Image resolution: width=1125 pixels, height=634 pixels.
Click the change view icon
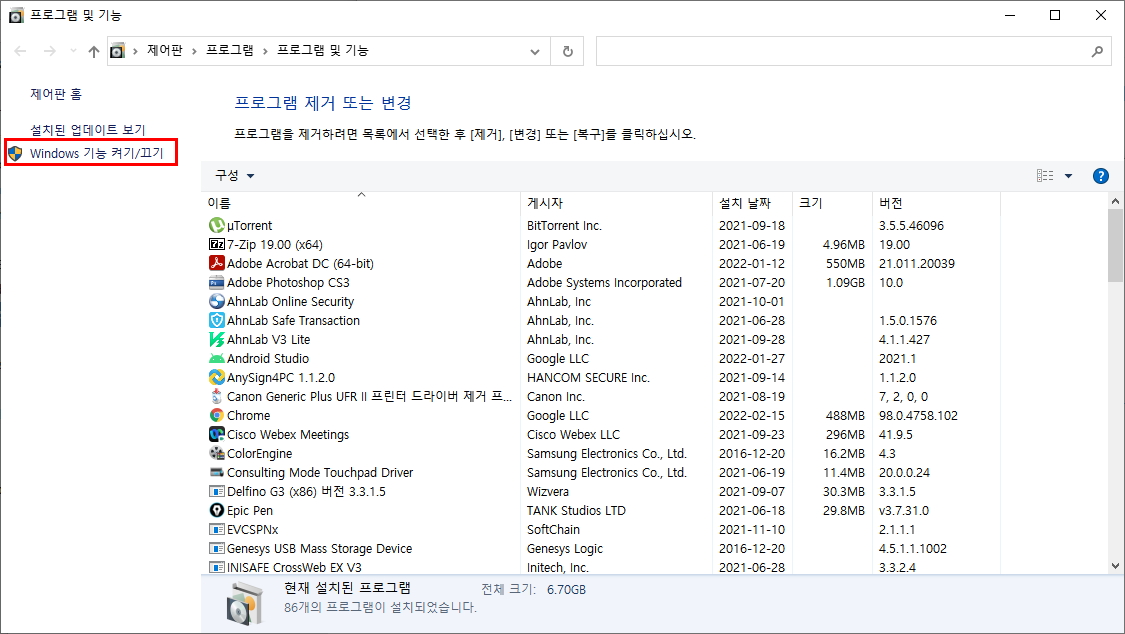pos(1045,176)
